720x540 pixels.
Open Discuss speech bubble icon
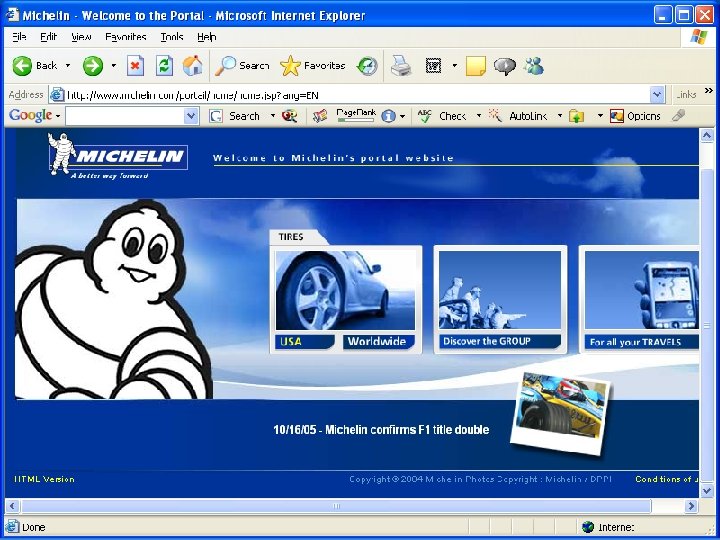[505, 66]
